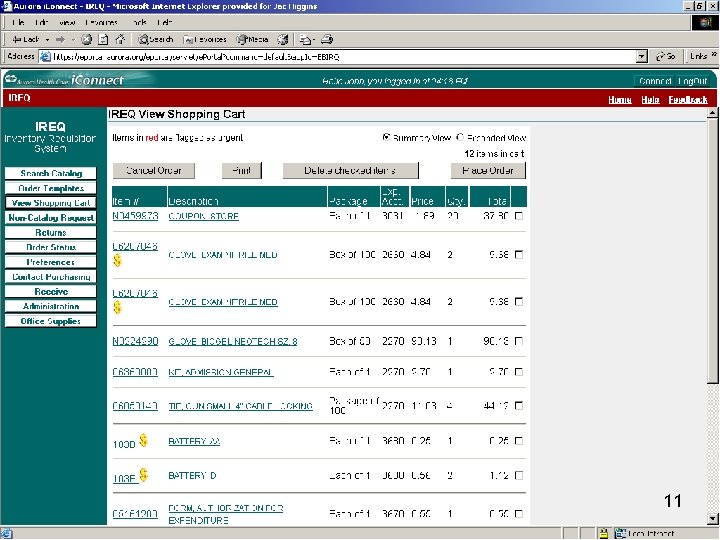Click the History icon in toolbar
Screen dimensions: 720x540
[x=283, y=39]
